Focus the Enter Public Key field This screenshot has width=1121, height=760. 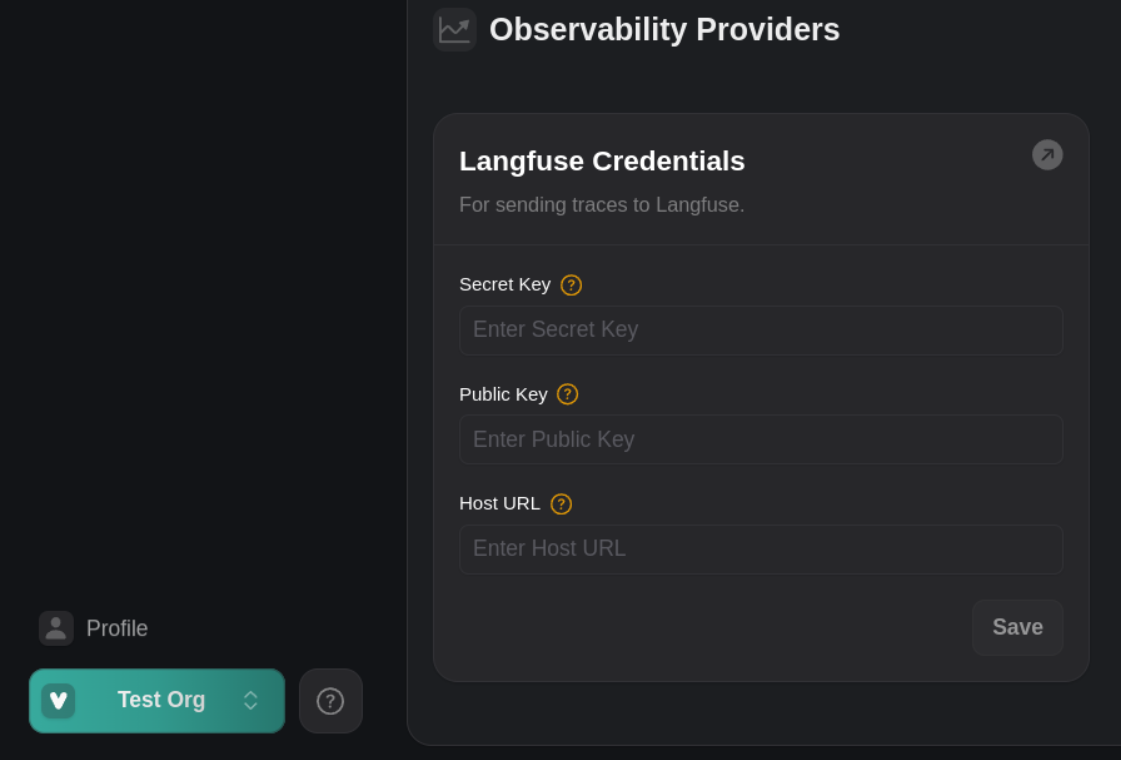tap(760, 440)
